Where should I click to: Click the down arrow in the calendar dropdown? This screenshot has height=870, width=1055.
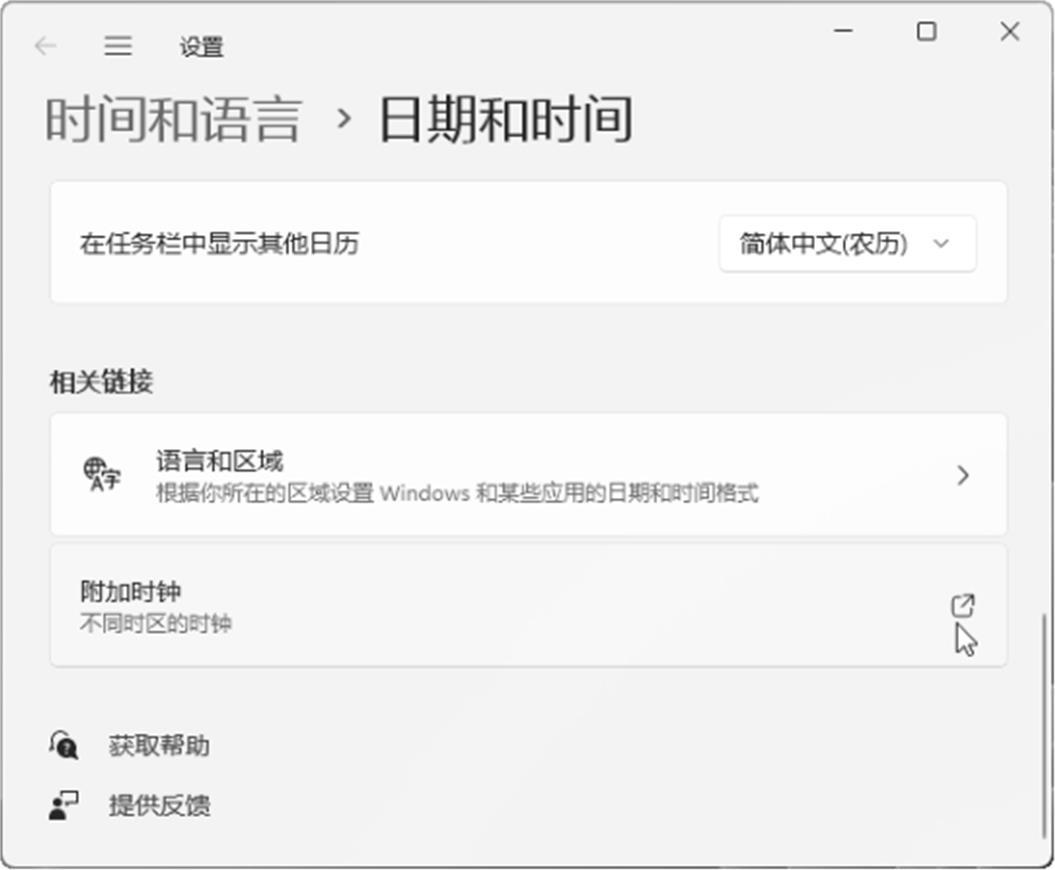pos(940,244)
